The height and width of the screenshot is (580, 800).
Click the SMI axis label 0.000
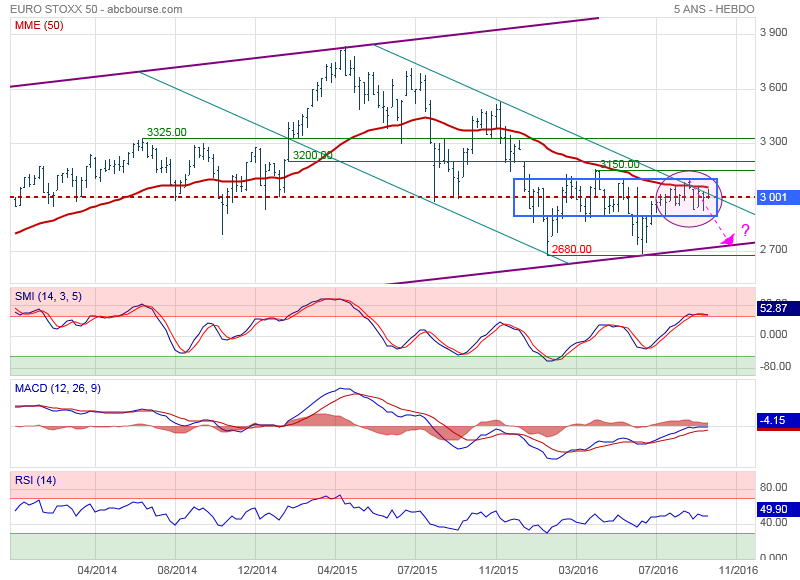pos(773,334)
